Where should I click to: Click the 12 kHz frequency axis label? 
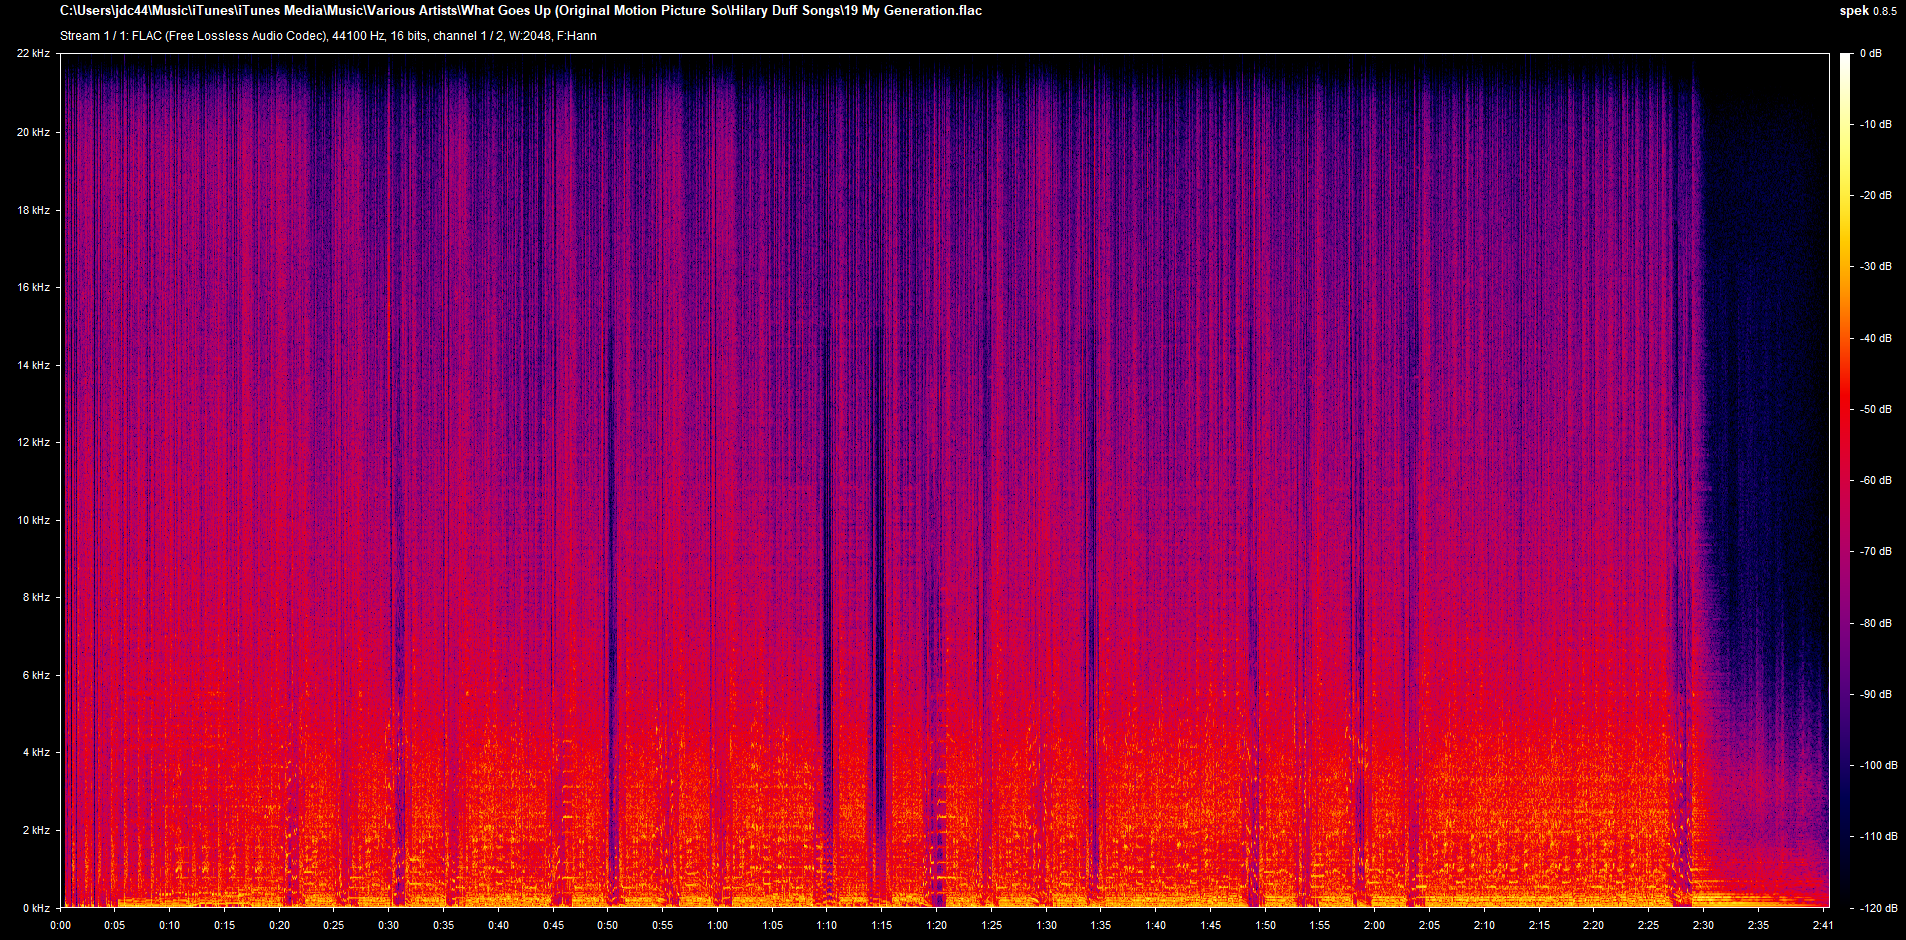pyautogui.click(x=33, y=442)
